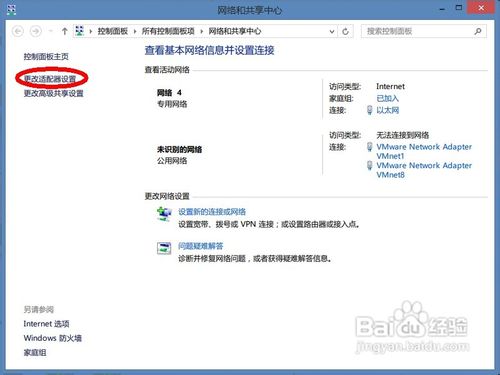Open 更改高级共享设置 link

point(53,93)
